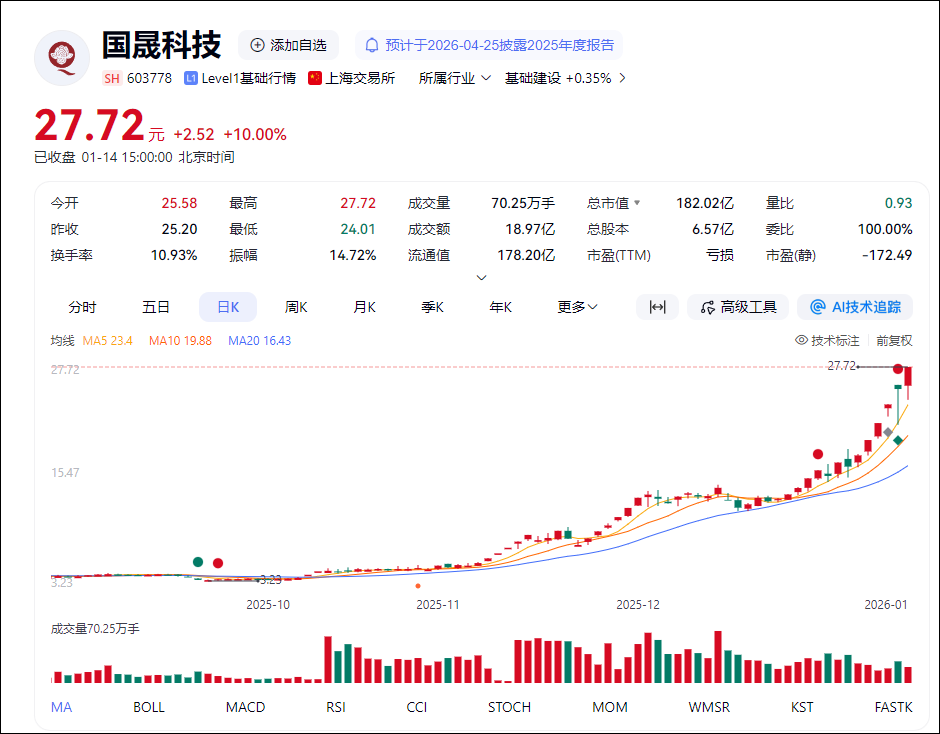Click the 上海交易所 exchange icon

313,77
